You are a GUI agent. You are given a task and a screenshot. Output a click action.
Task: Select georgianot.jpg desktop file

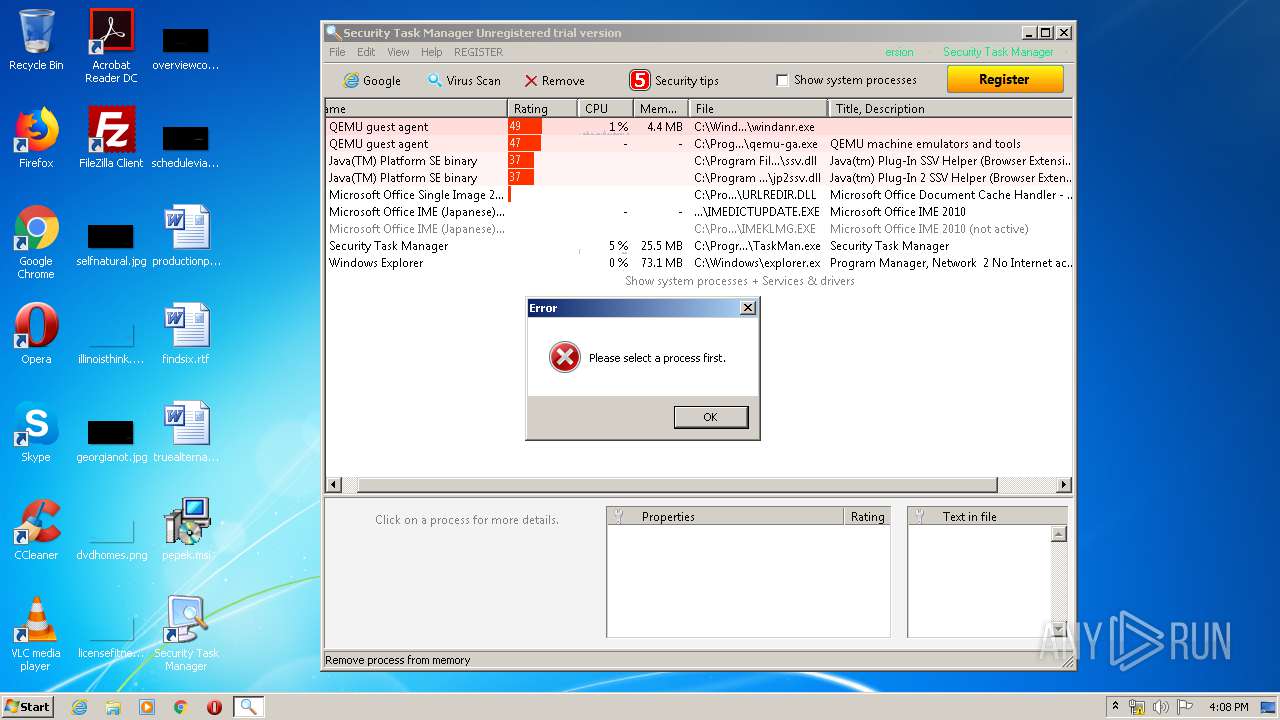coord(111,438)
